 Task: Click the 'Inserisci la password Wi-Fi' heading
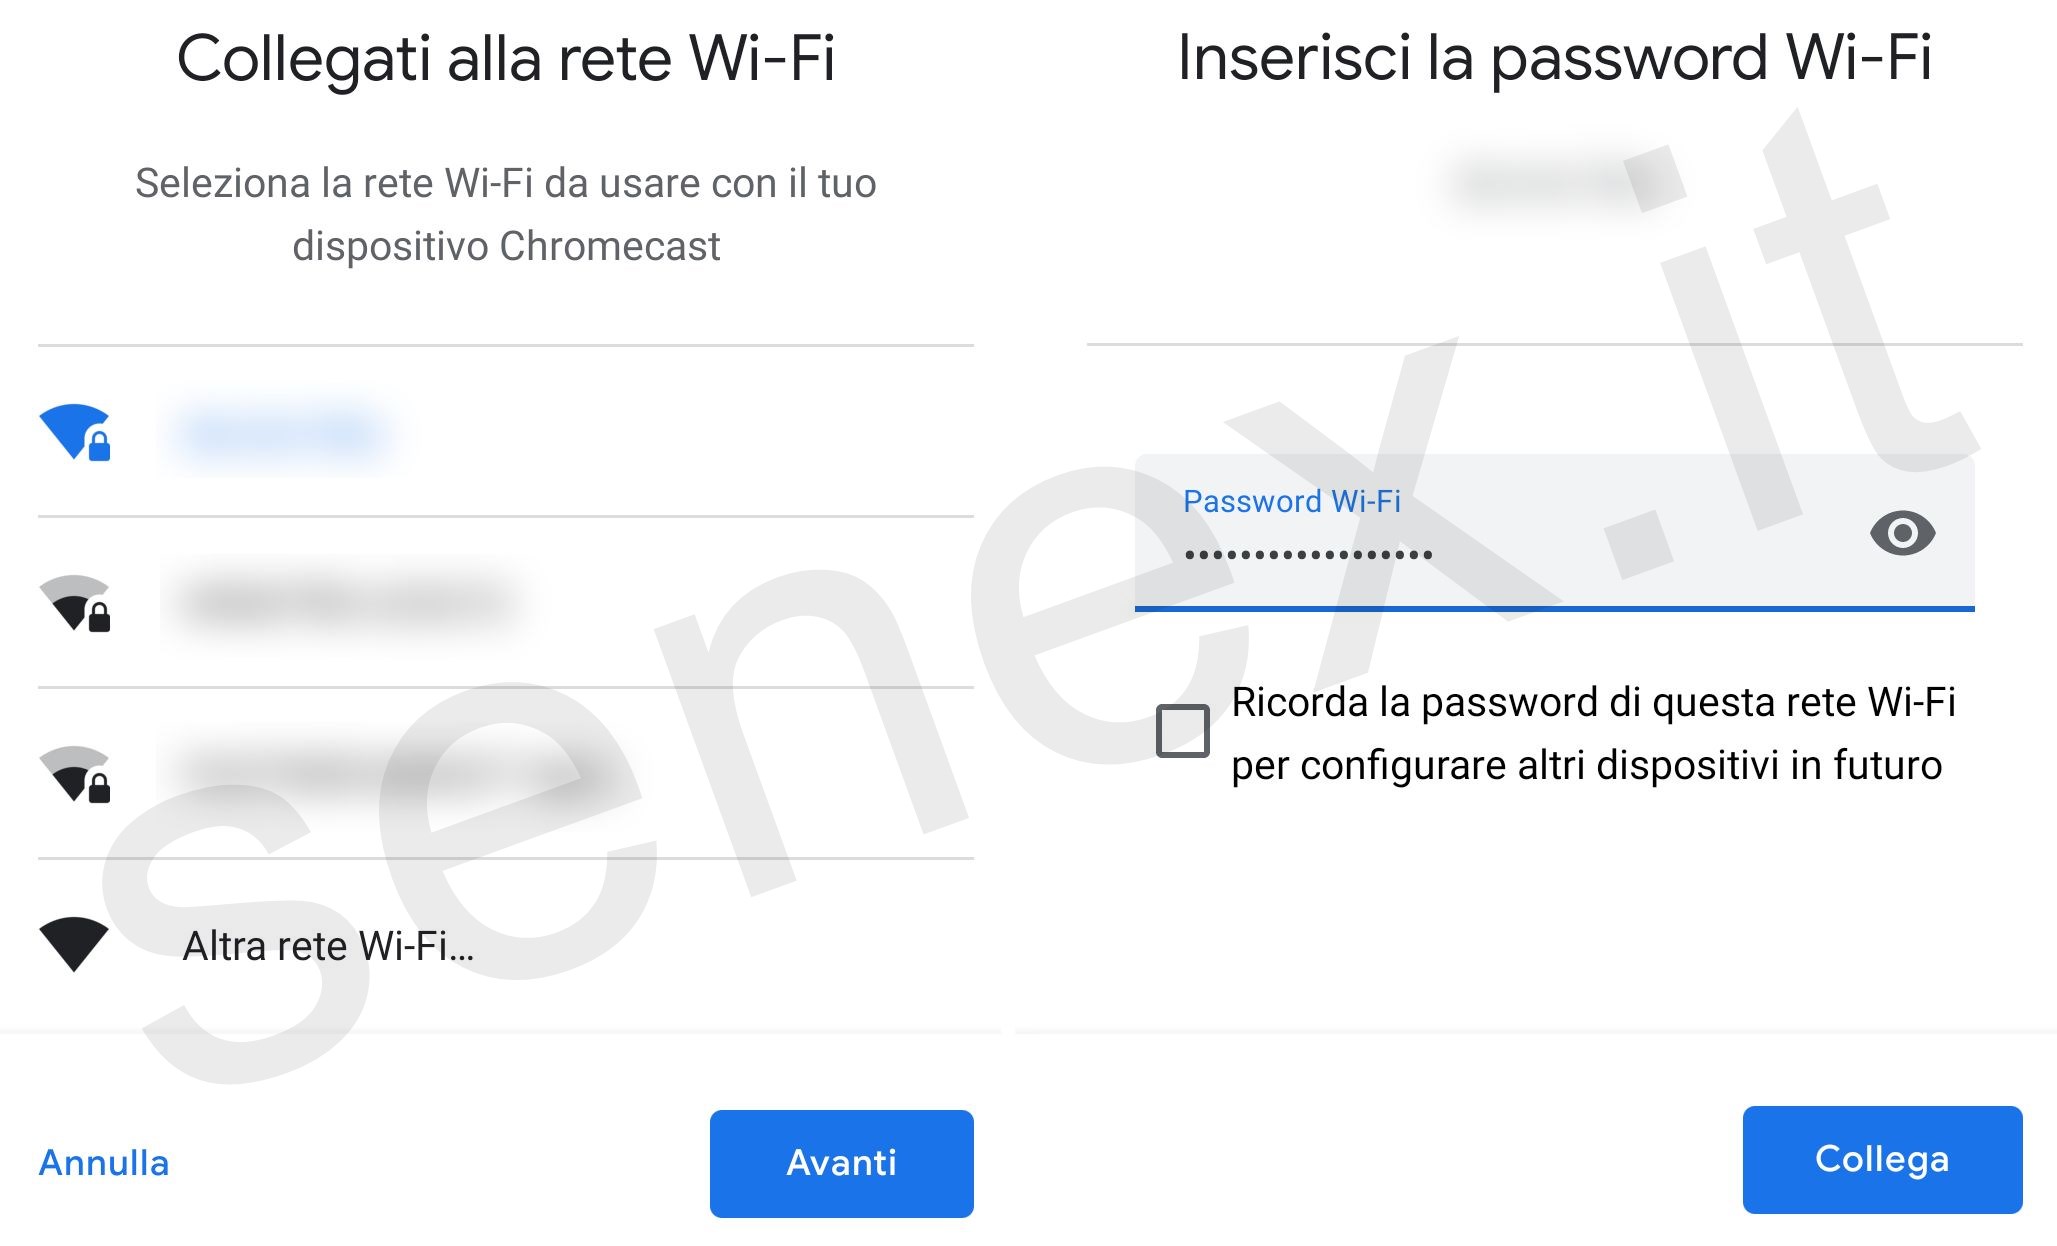[1554, 57]
